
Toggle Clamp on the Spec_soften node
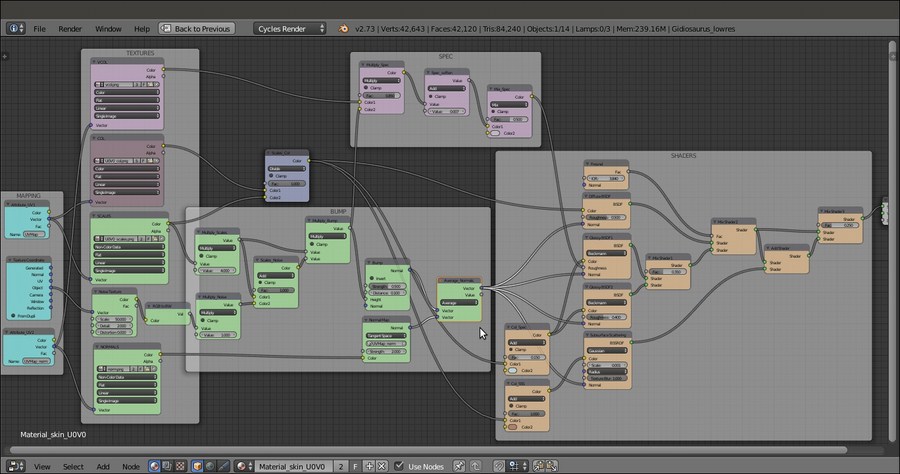pyautogui.click(x=430, y=96)
